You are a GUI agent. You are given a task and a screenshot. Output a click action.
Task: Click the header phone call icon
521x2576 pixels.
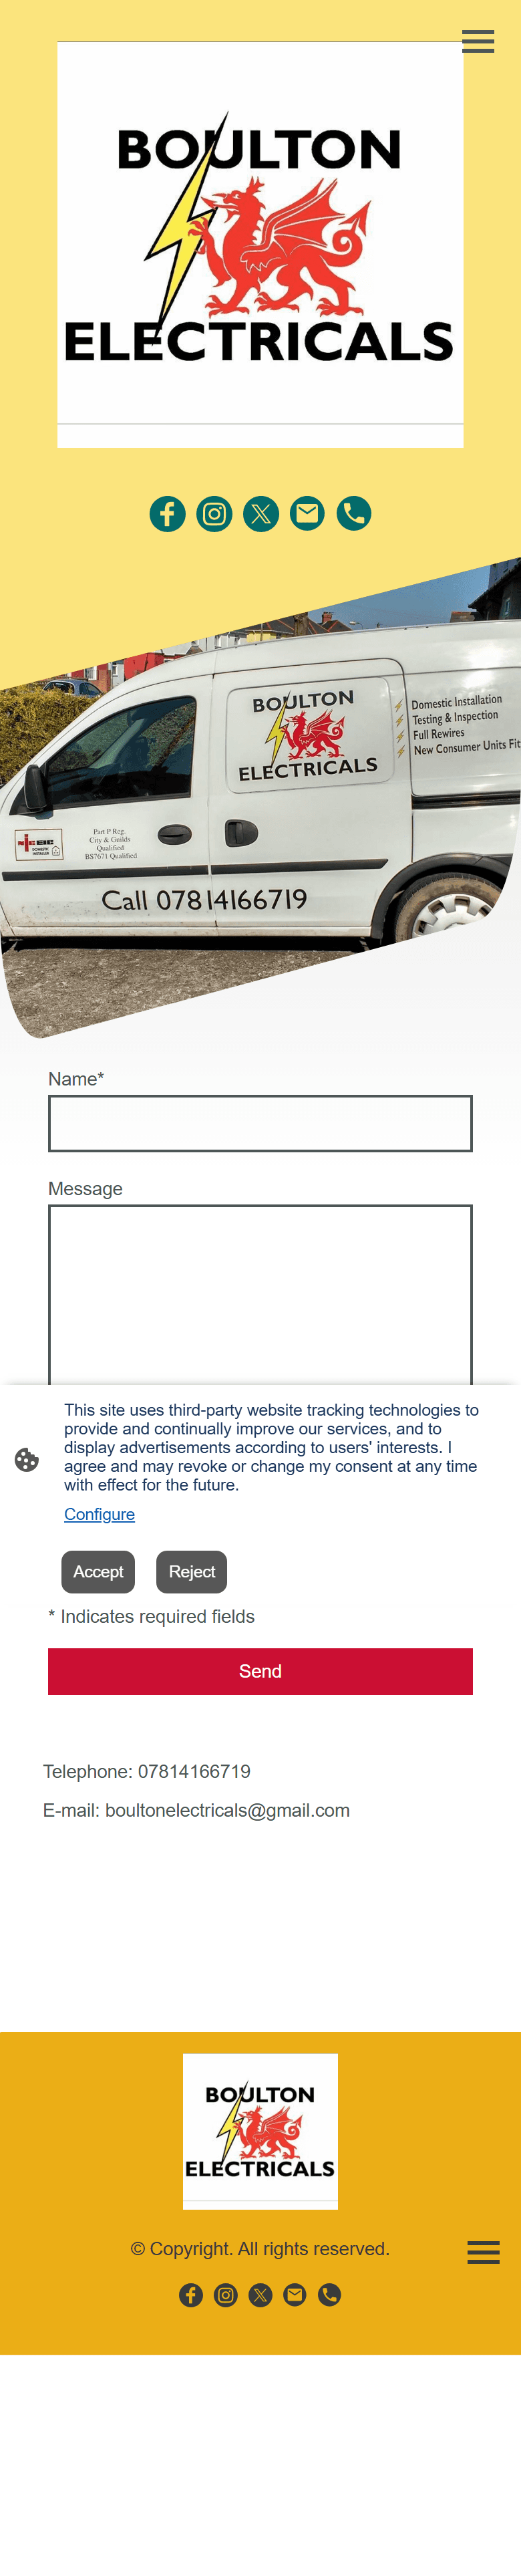(x=354, y=514)
